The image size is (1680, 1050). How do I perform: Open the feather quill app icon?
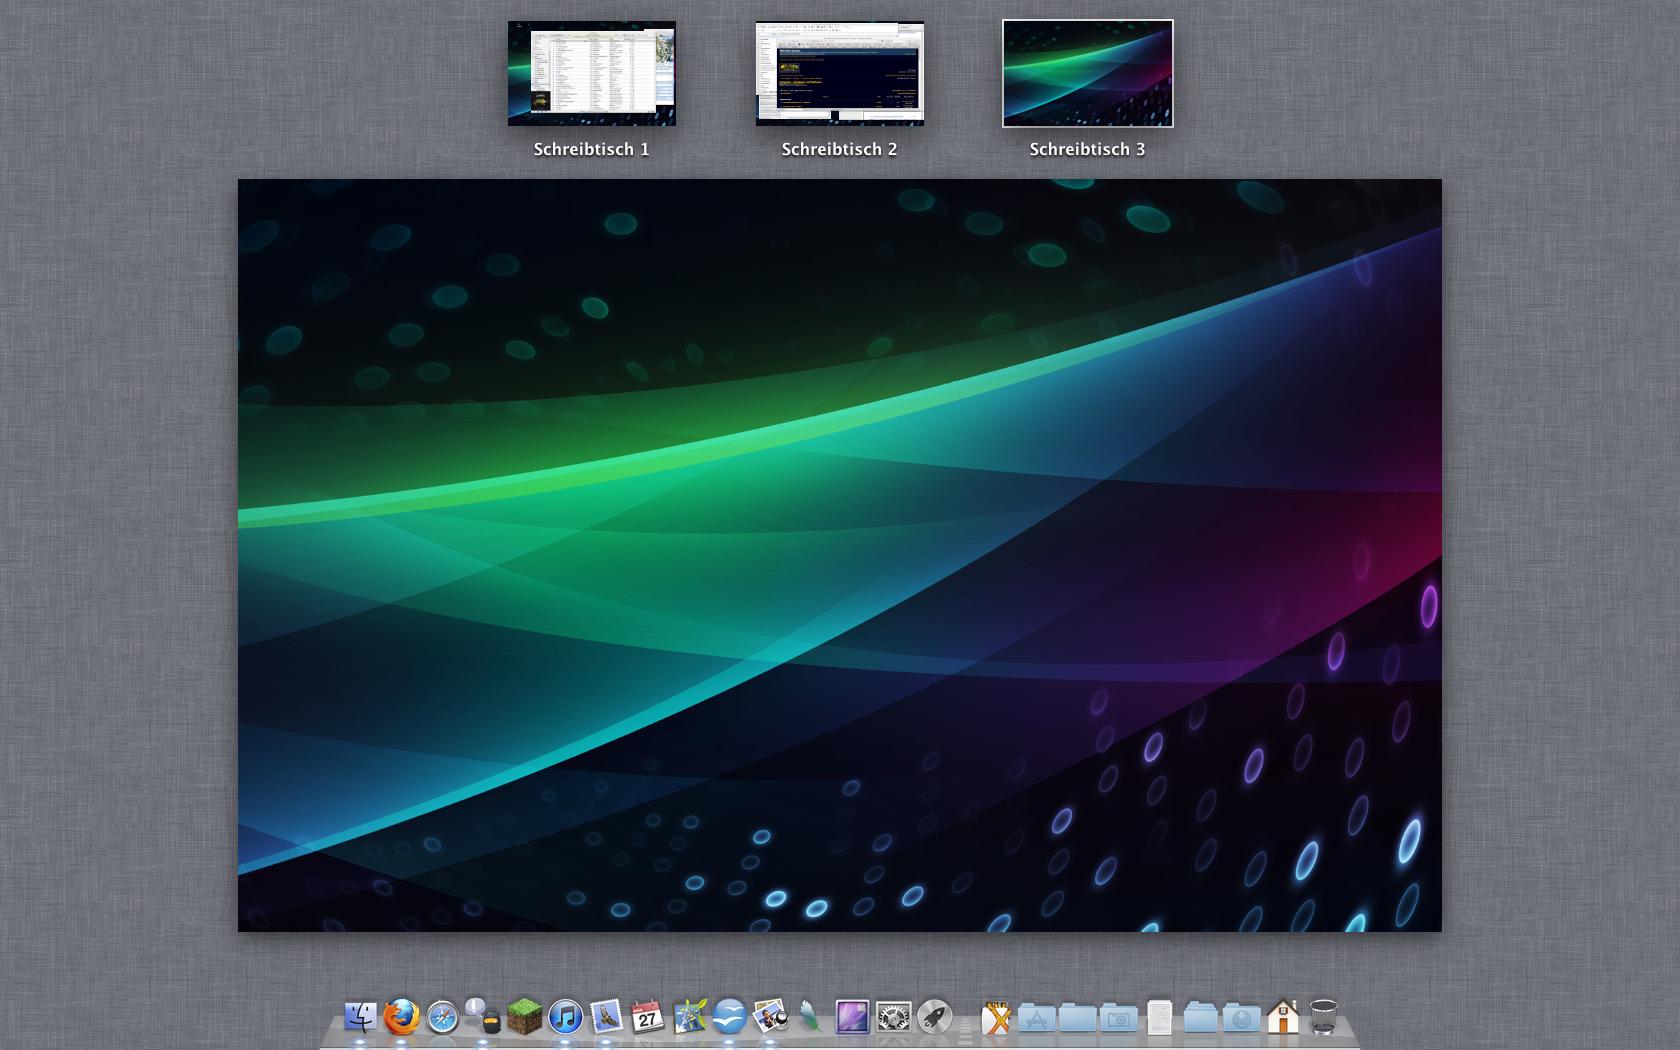point(811,1017)
